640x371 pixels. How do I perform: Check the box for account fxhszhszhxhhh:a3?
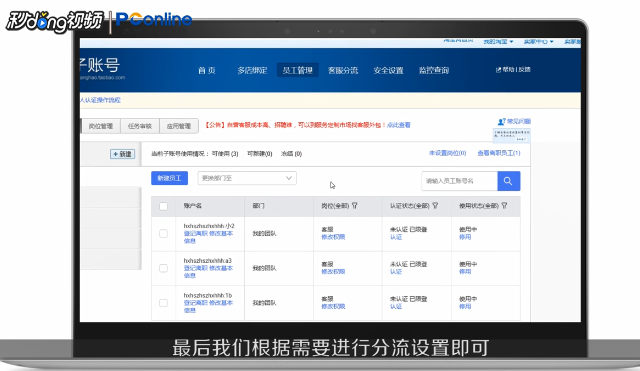coord(163,268)
